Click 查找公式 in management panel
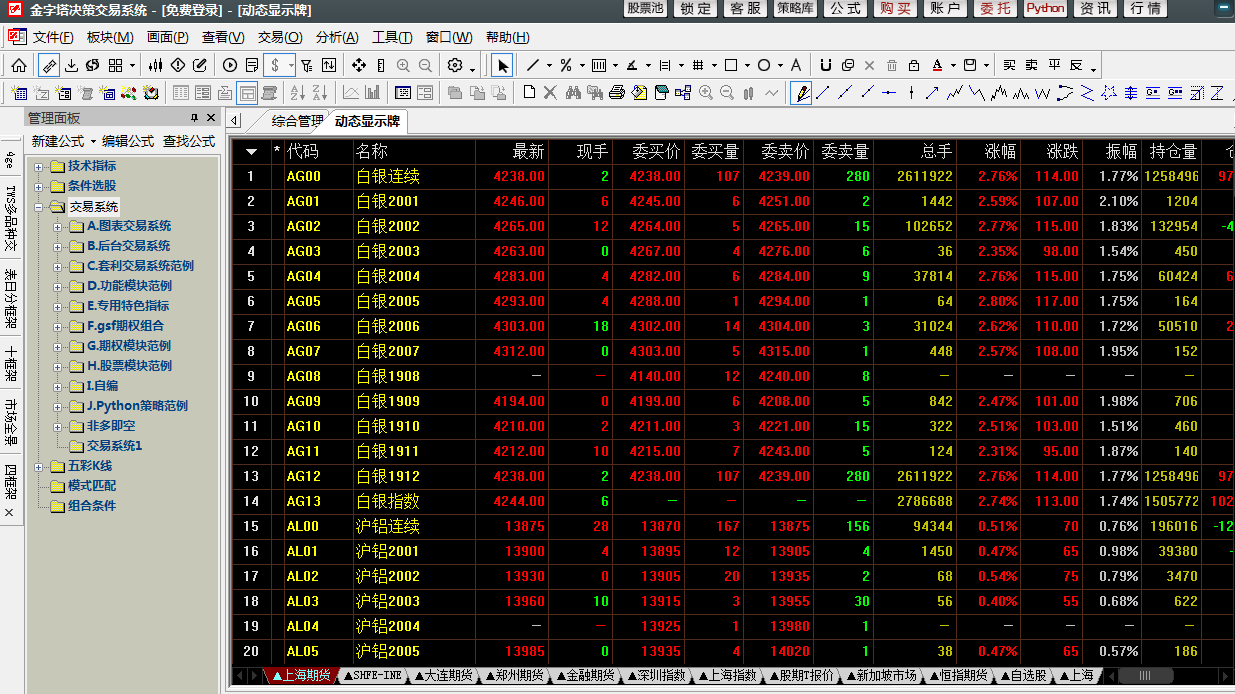1235x694 pixels. pyautogui.click(x=189, y=142)
